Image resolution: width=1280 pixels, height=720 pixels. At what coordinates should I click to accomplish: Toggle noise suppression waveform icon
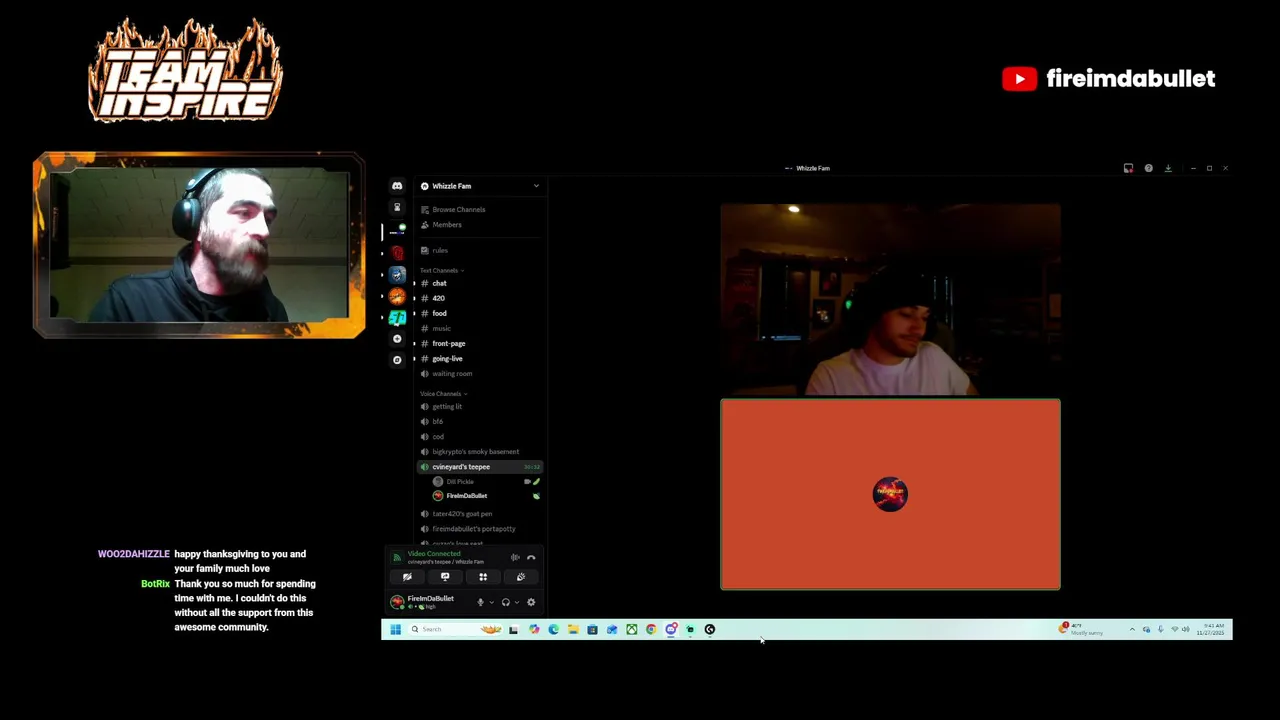click(x=515, y=557)
